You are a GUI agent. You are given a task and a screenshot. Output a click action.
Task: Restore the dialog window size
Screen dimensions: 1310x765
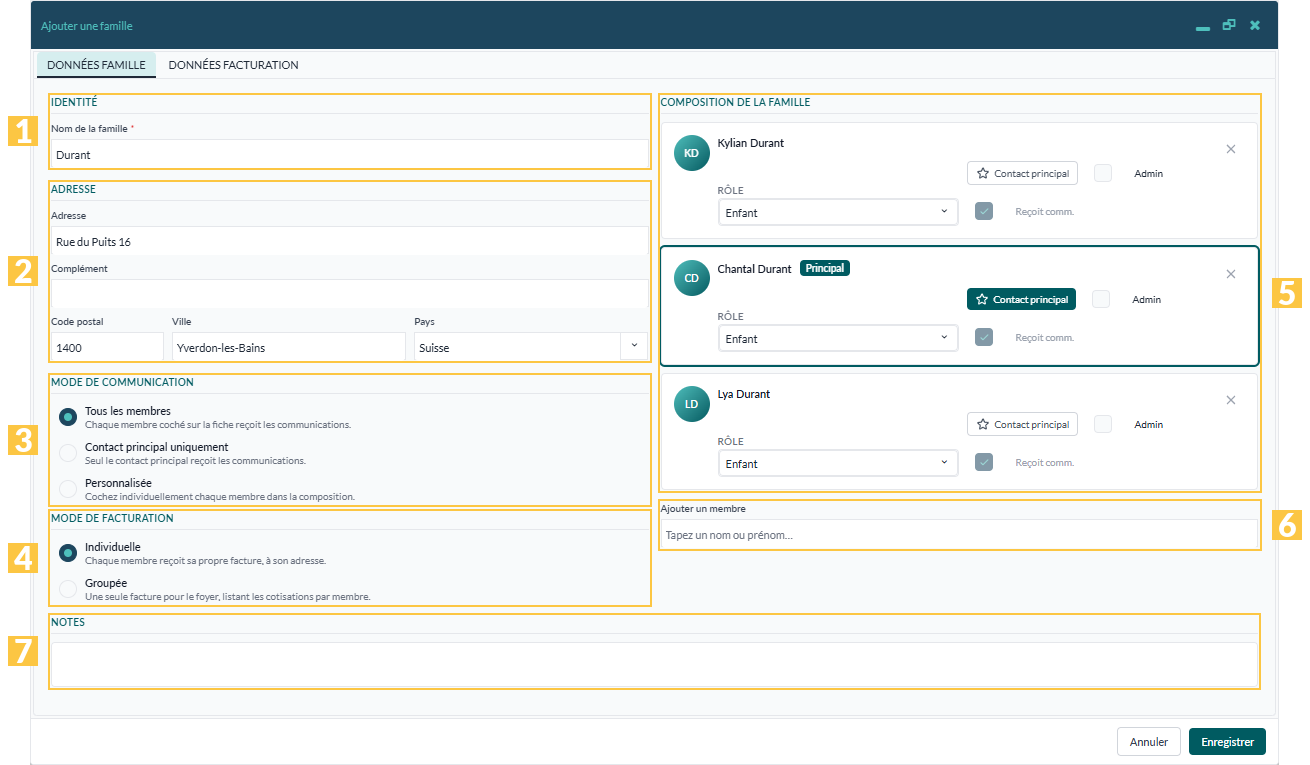click(1229, 25)
